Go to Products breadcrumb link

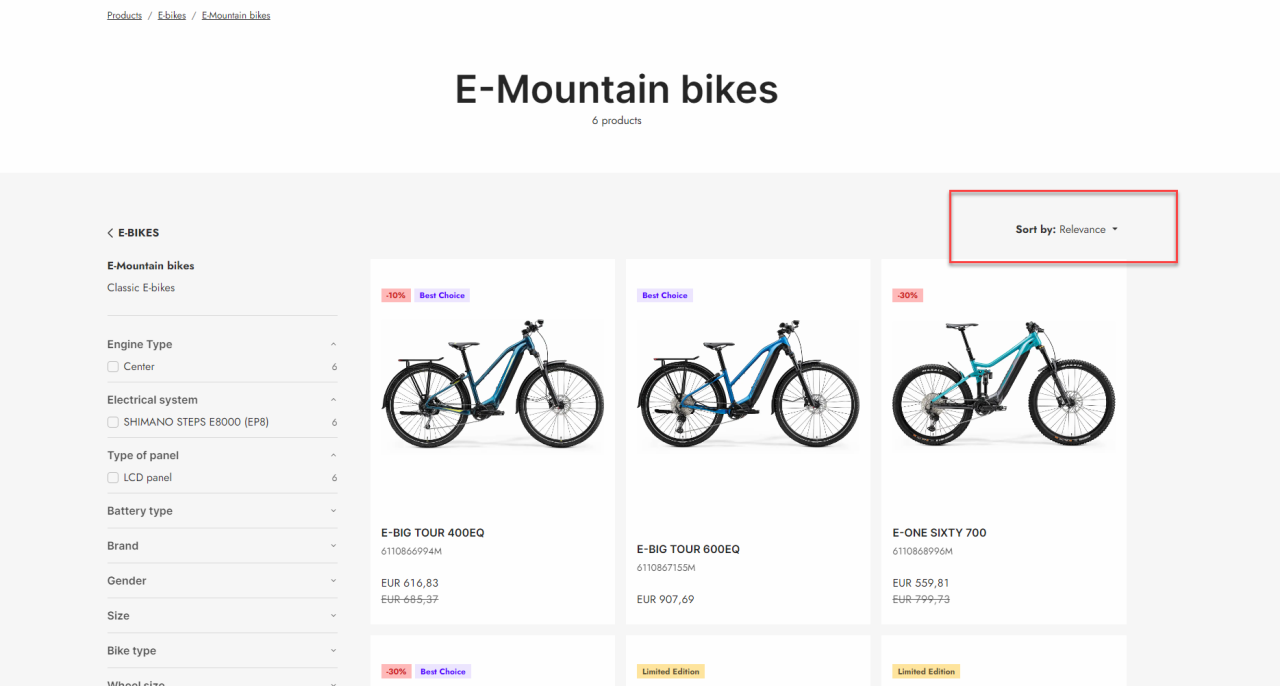(x=124, y=16)
